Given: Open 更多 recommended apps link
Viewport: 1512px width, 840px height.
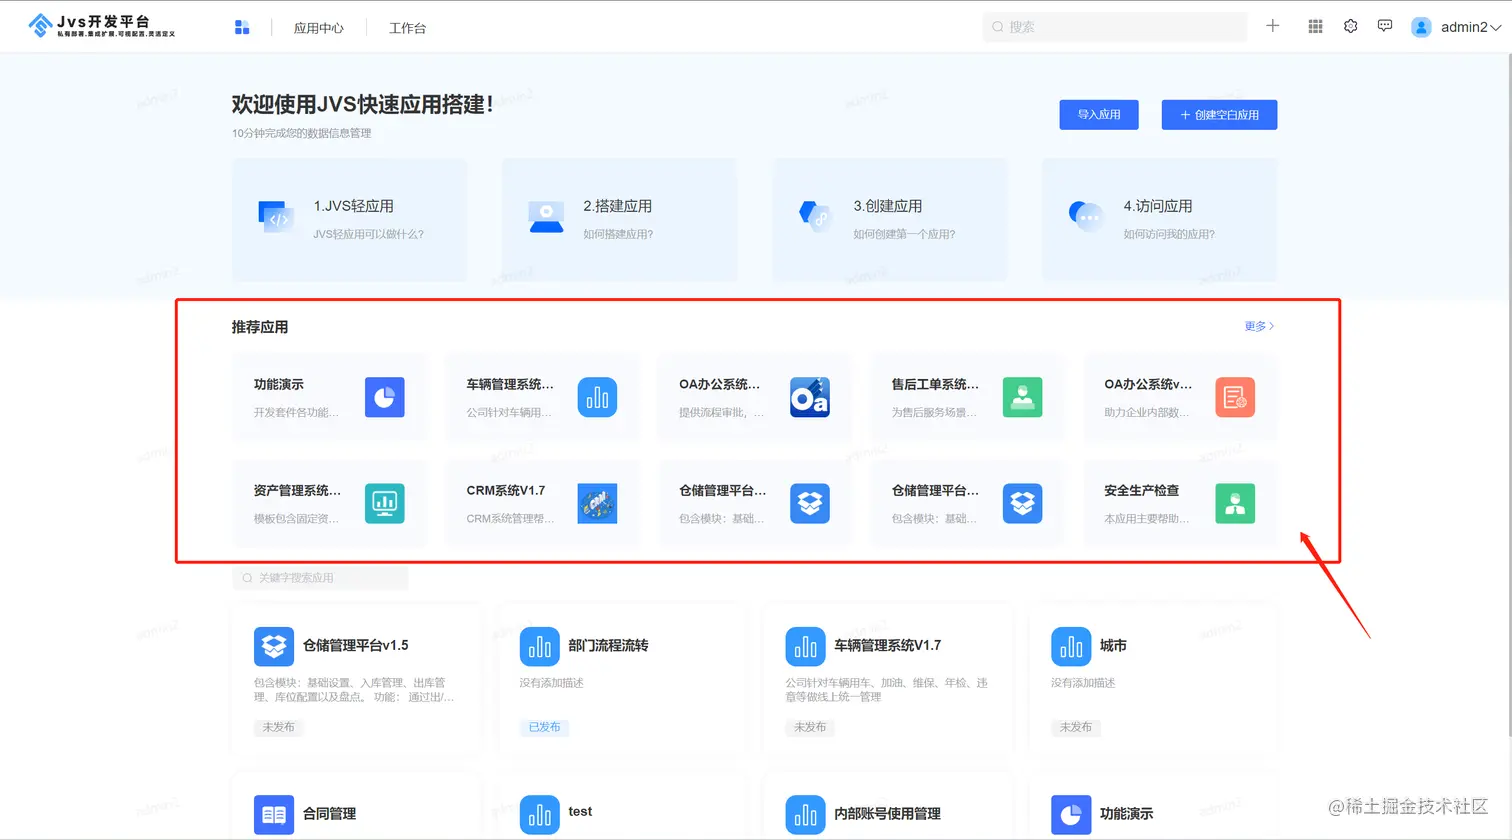Looking at the screenshot, I should coord(1259,326).
